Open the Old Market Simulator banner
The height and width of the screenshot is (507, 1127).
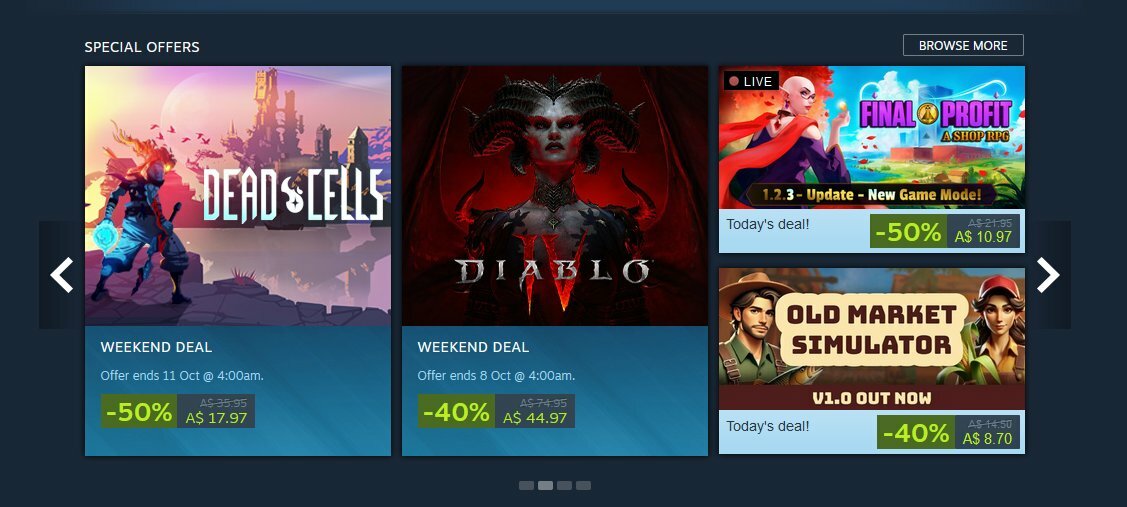(x=872, y=339)
